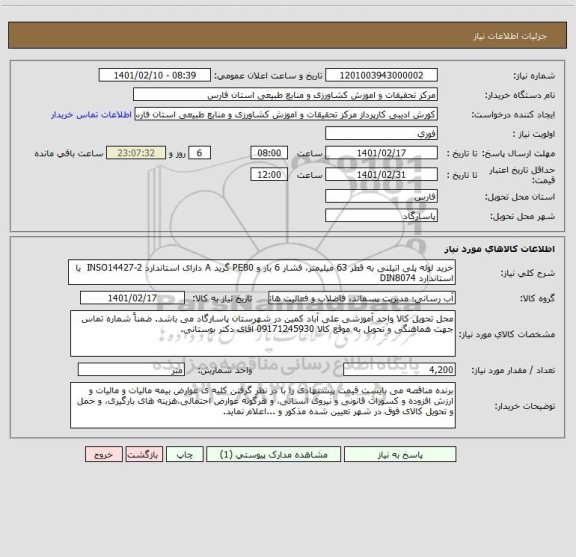This screenshot has height=557, width=576.
Task: Click the مشخصات کالای مورد نیاز text area
Action: (263, 333)
